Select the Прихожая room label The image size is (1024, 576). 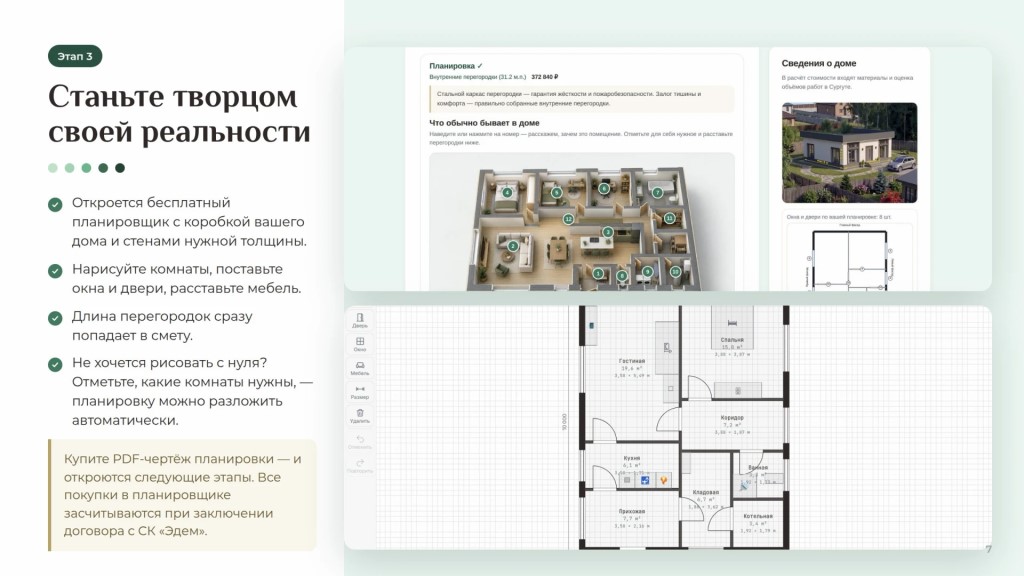coord(632,511)
